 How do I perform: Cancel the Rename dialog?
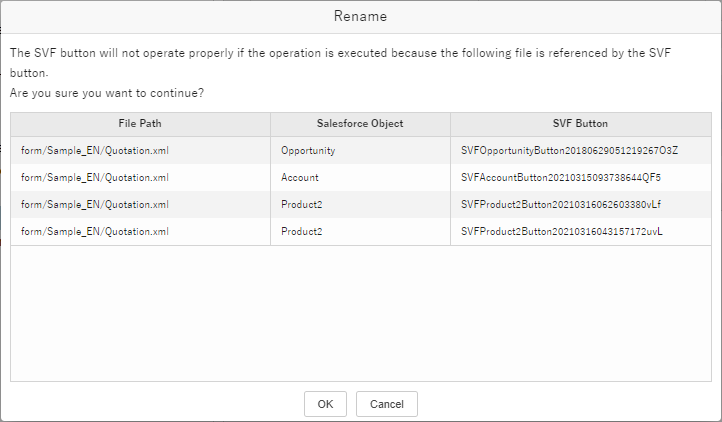point(387,404)
